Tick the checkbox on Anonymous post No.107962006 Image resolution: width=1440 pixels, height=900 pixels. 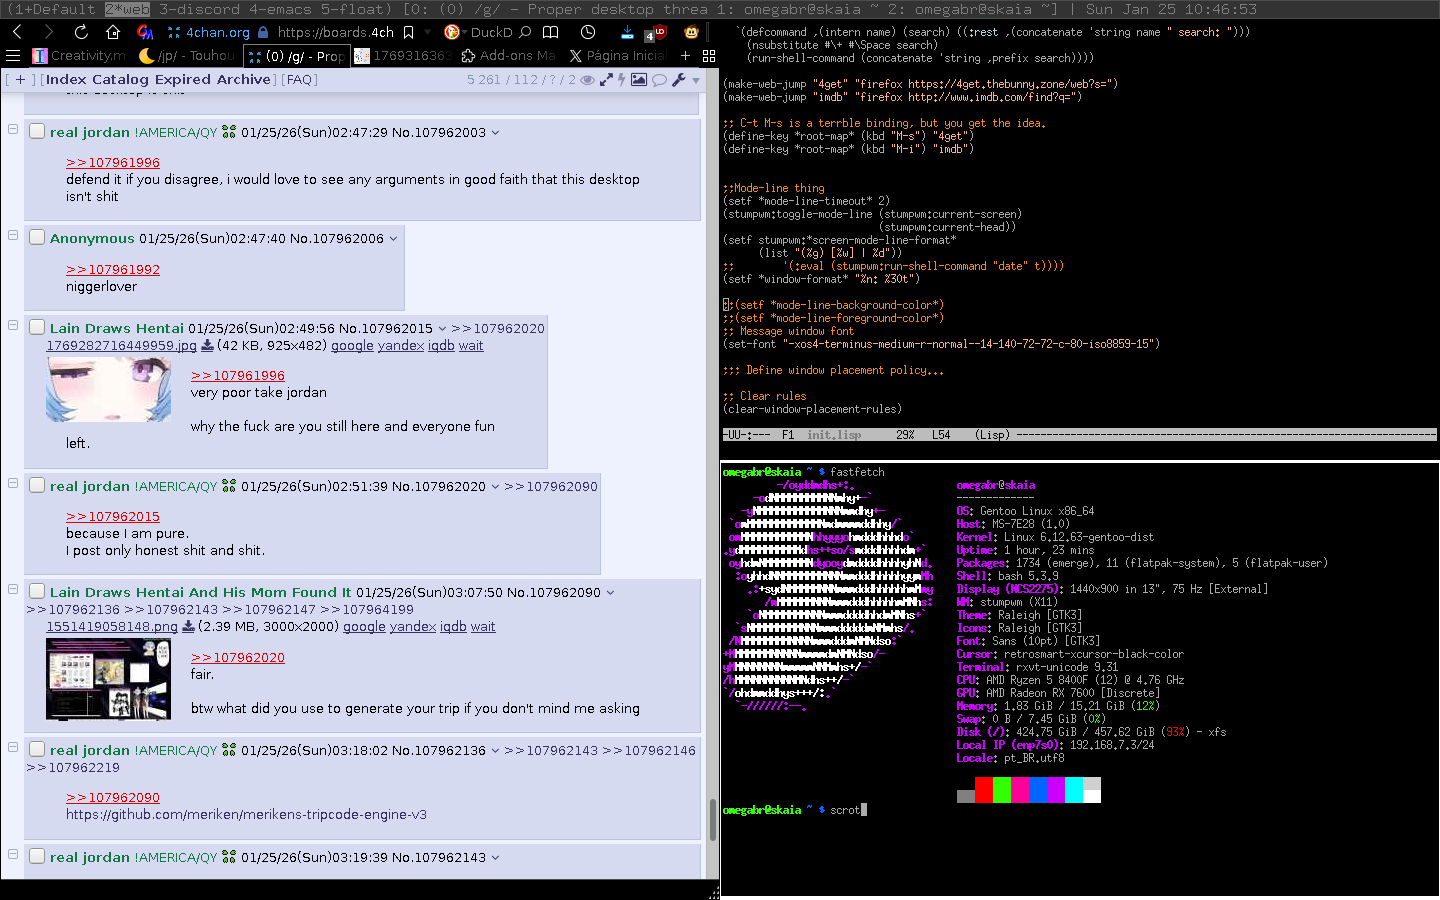coord(37,237)
